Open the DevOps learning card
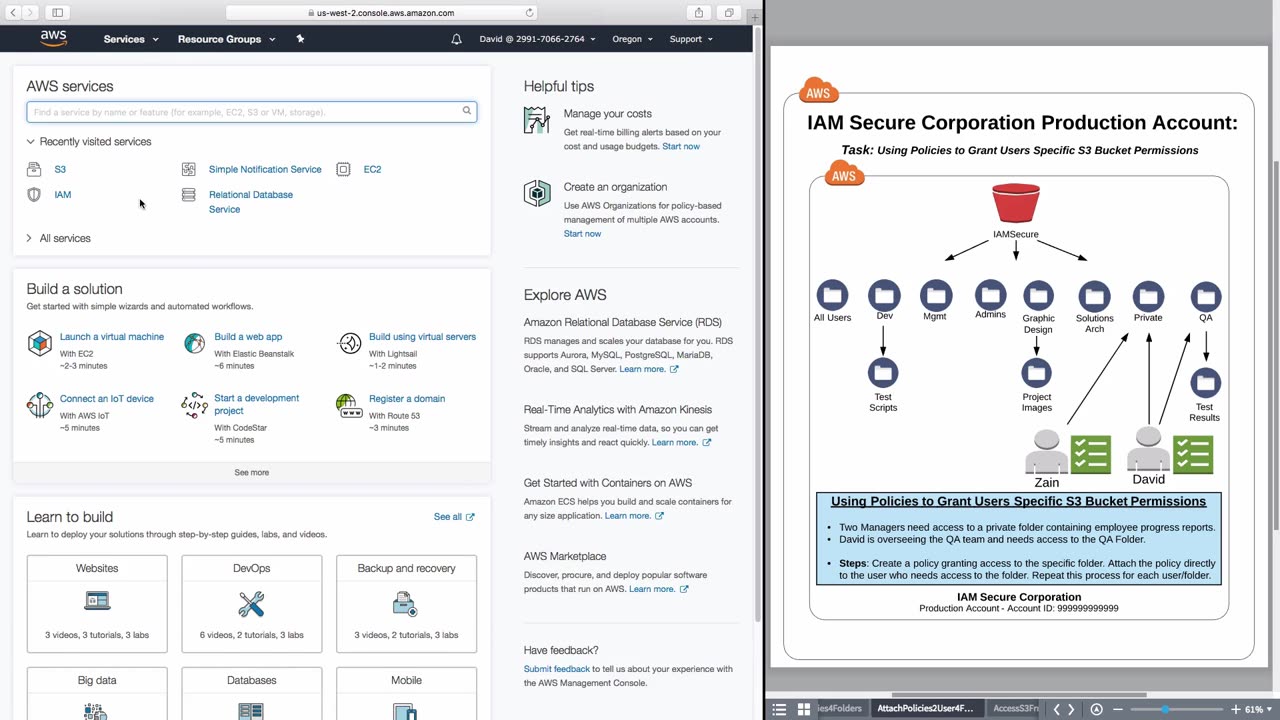Viewport: 1280px width, 720px height. pyautogui.click(x=252, y=604)
